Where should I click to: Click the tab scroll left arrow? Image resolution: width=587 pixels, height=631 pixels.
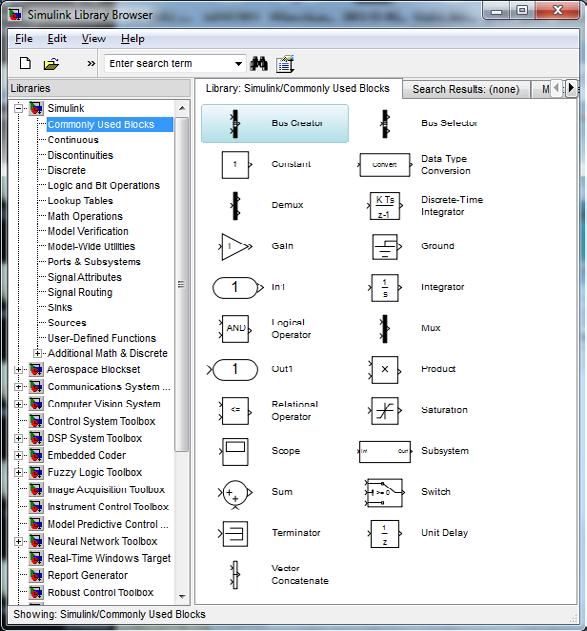pyautogui.click(x=556, y=88)
